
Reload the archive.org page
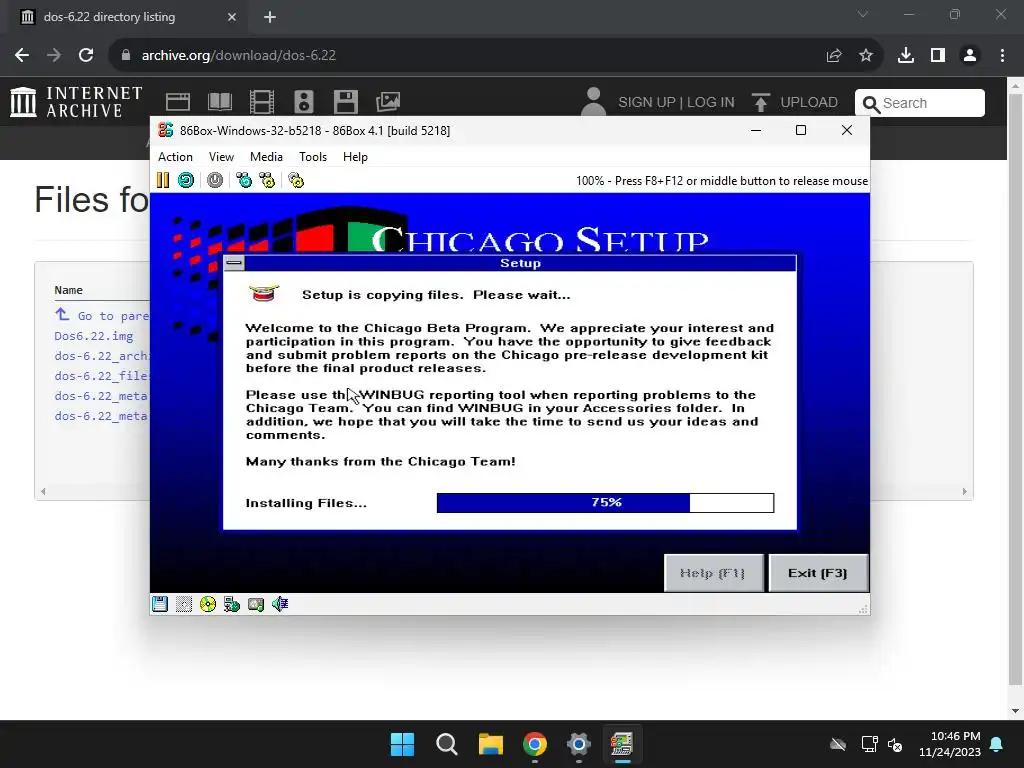tap(86, 56)
